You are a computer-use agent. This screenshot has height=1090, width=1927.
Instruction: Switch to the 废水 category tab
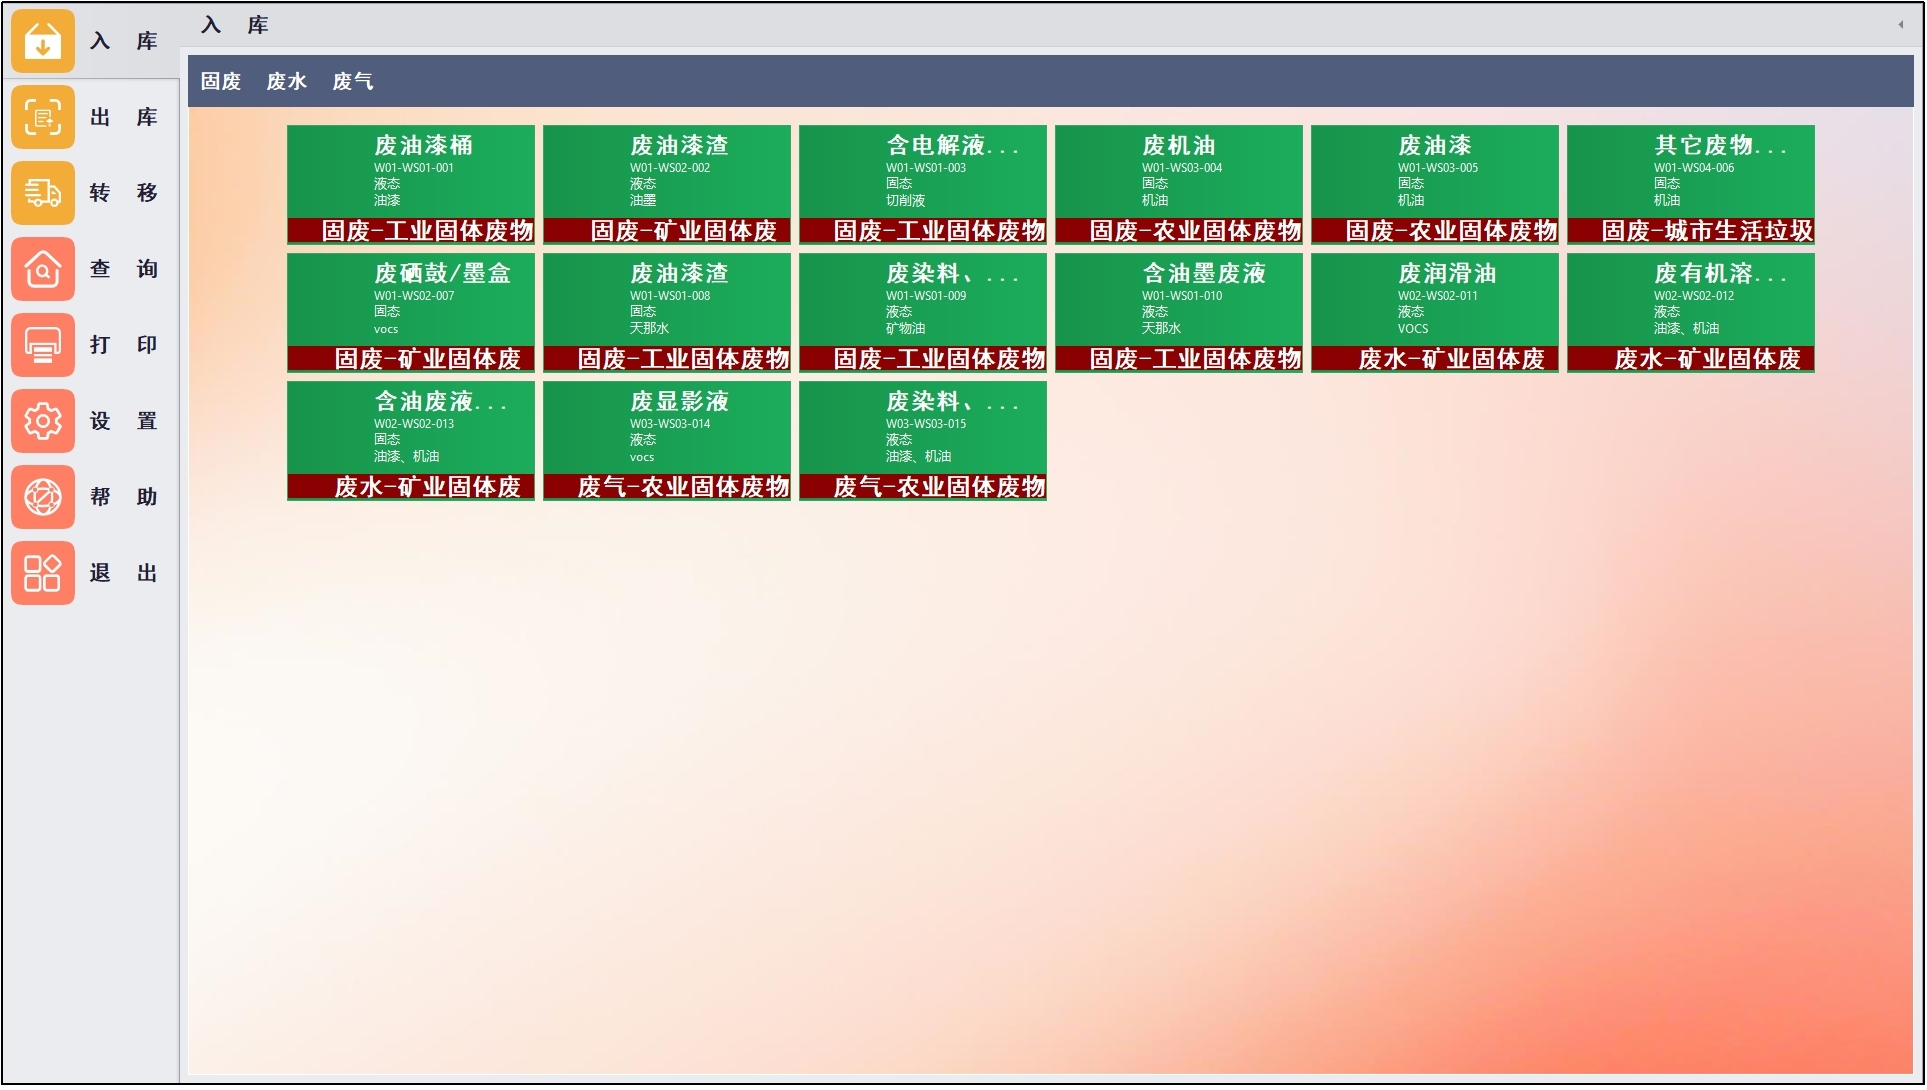tap(286, 82)
